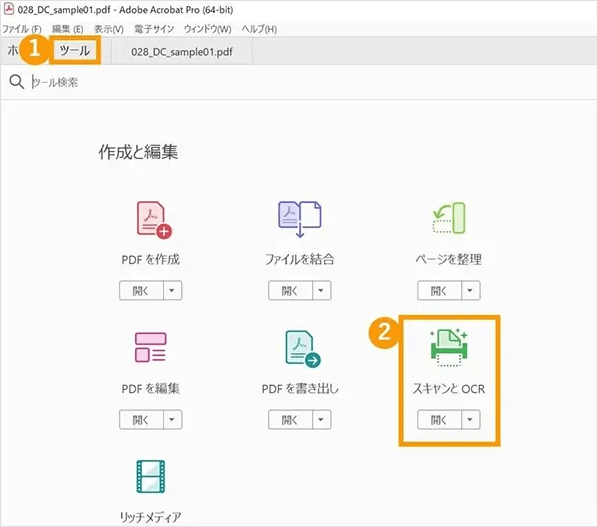Select the ページを整理 tool icon
The width and height of the screenshot is (597, 527).
click(x=449, y=218)
